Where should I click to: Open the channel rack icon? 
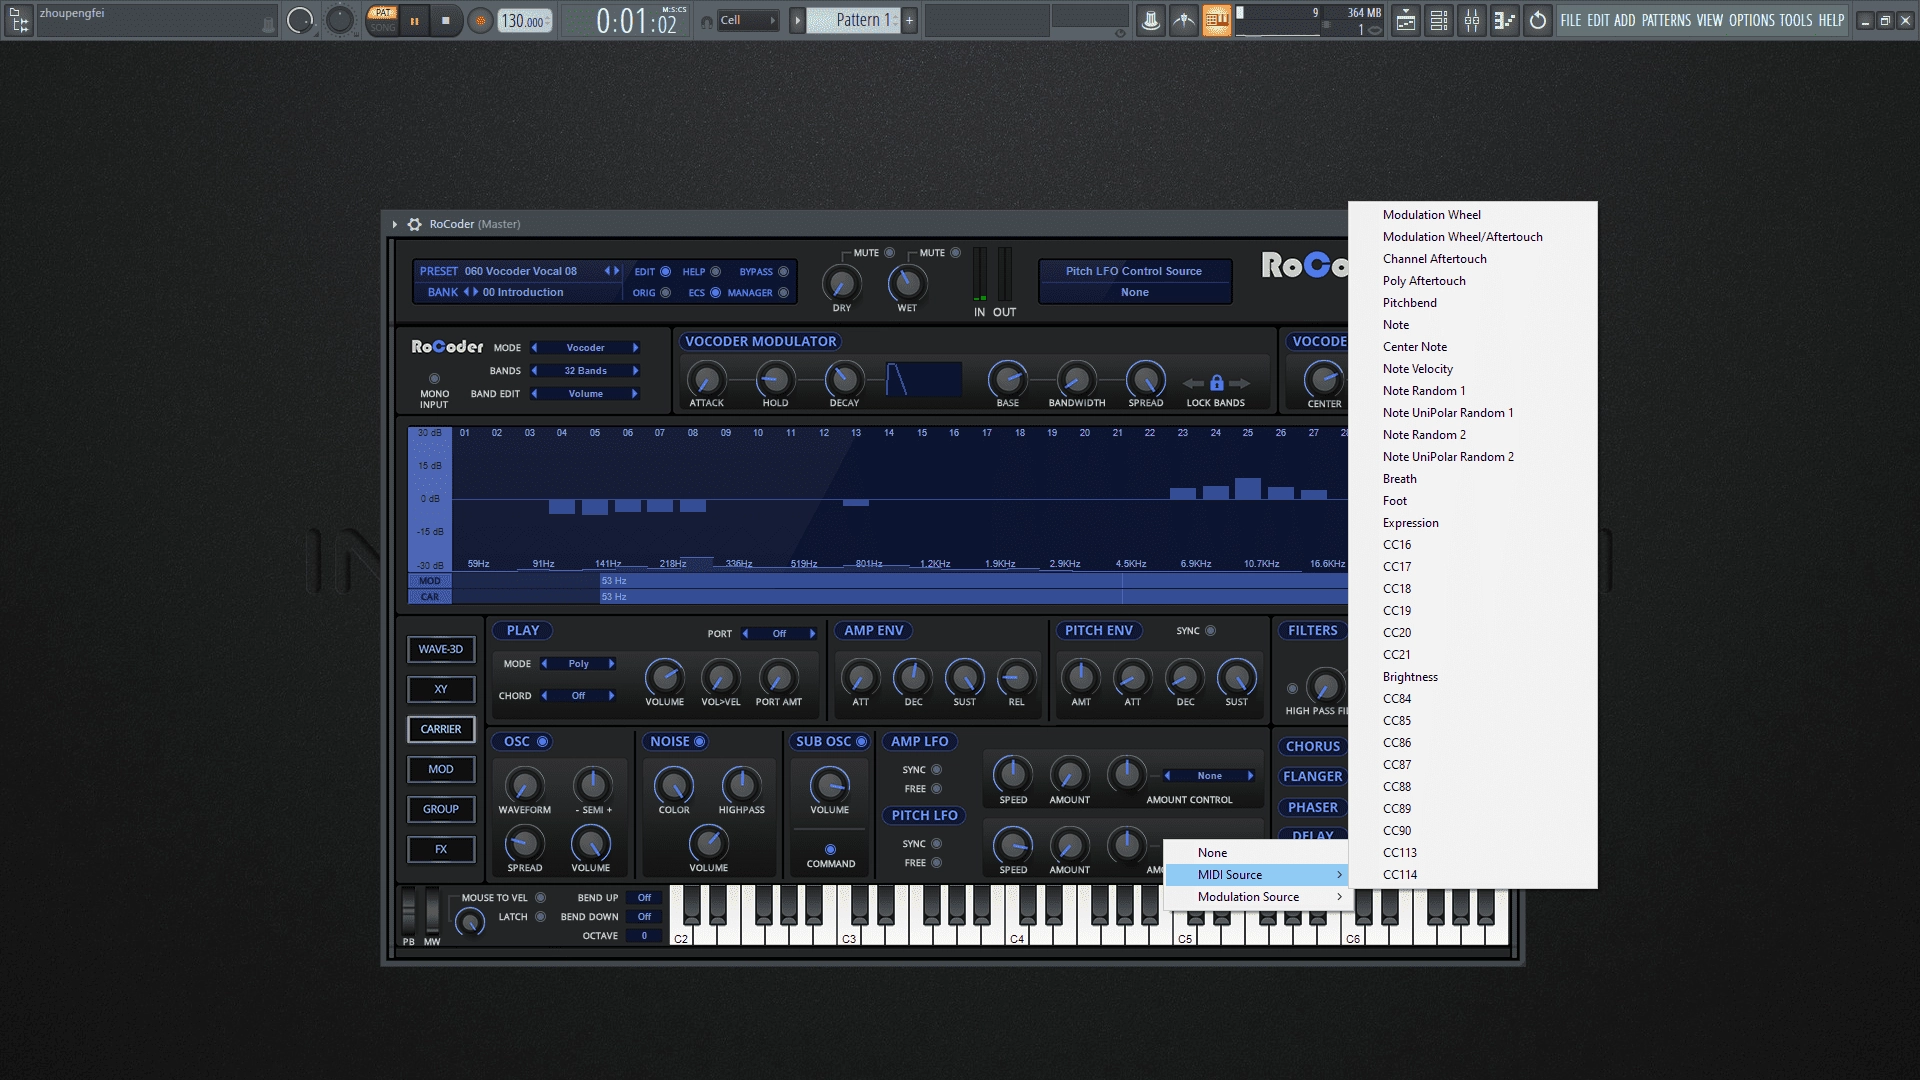pyautogui.click(x=1439, y=20)
